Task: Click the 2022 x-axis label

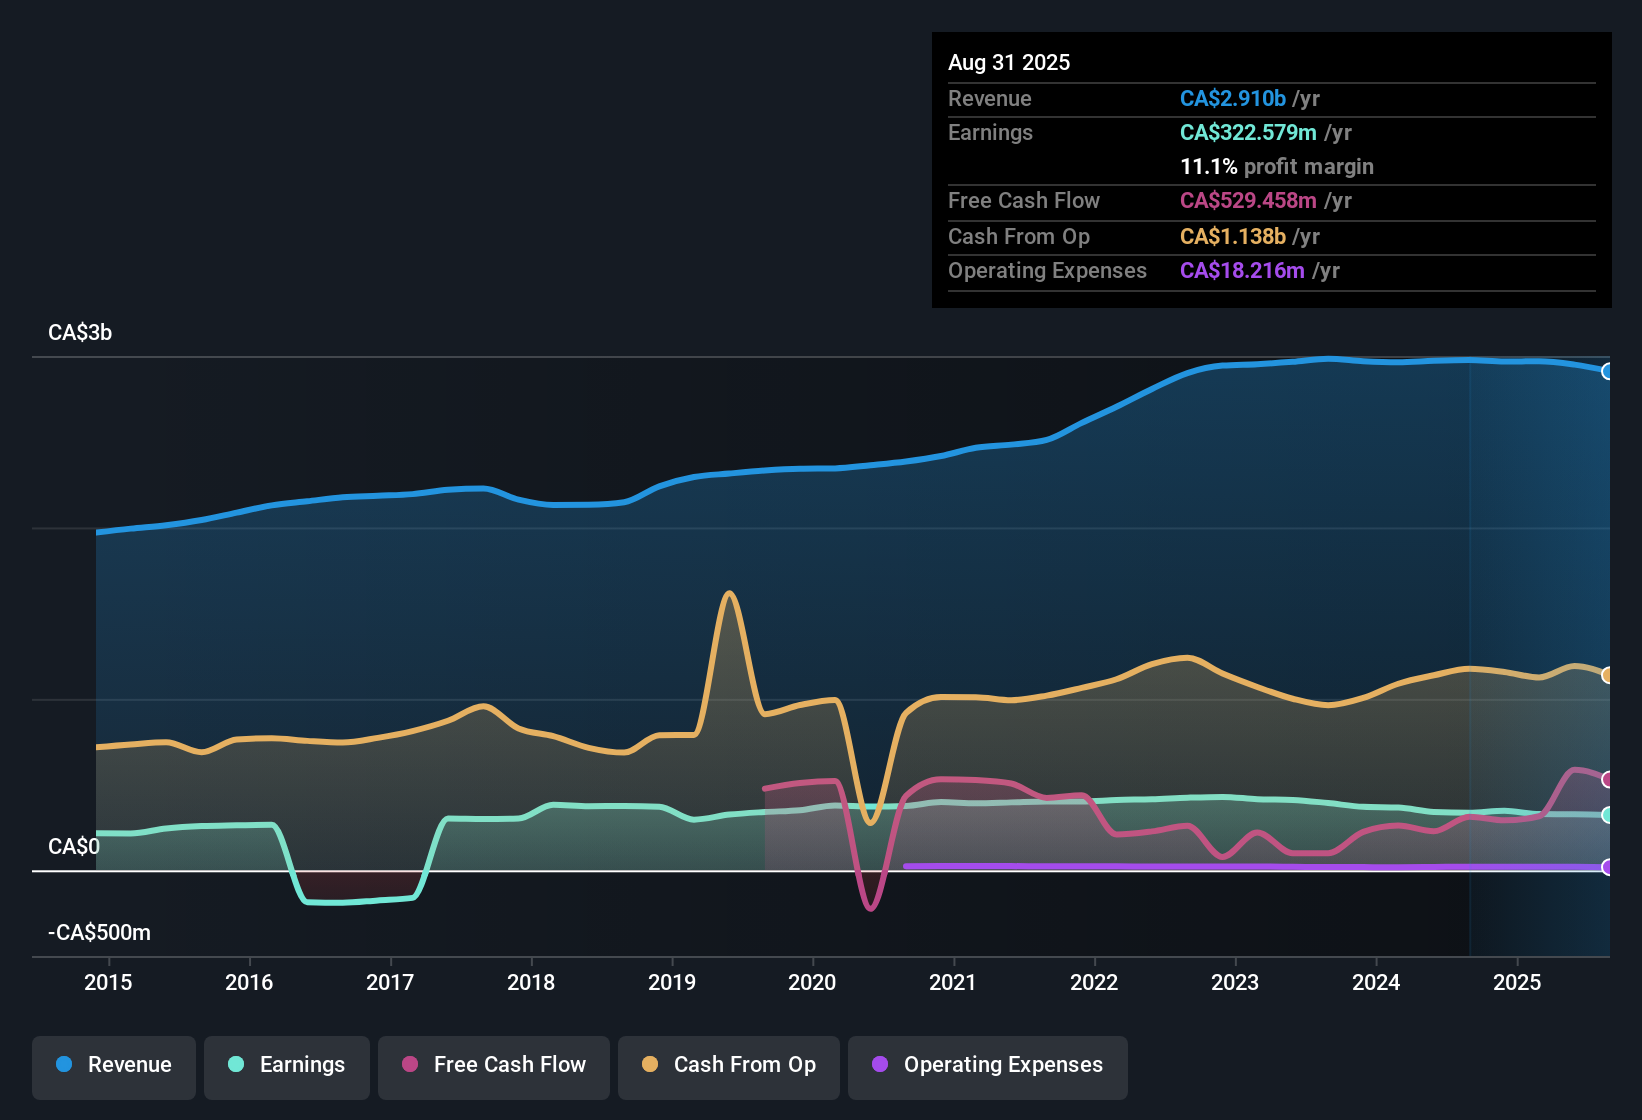Action: coord(1094,982)
